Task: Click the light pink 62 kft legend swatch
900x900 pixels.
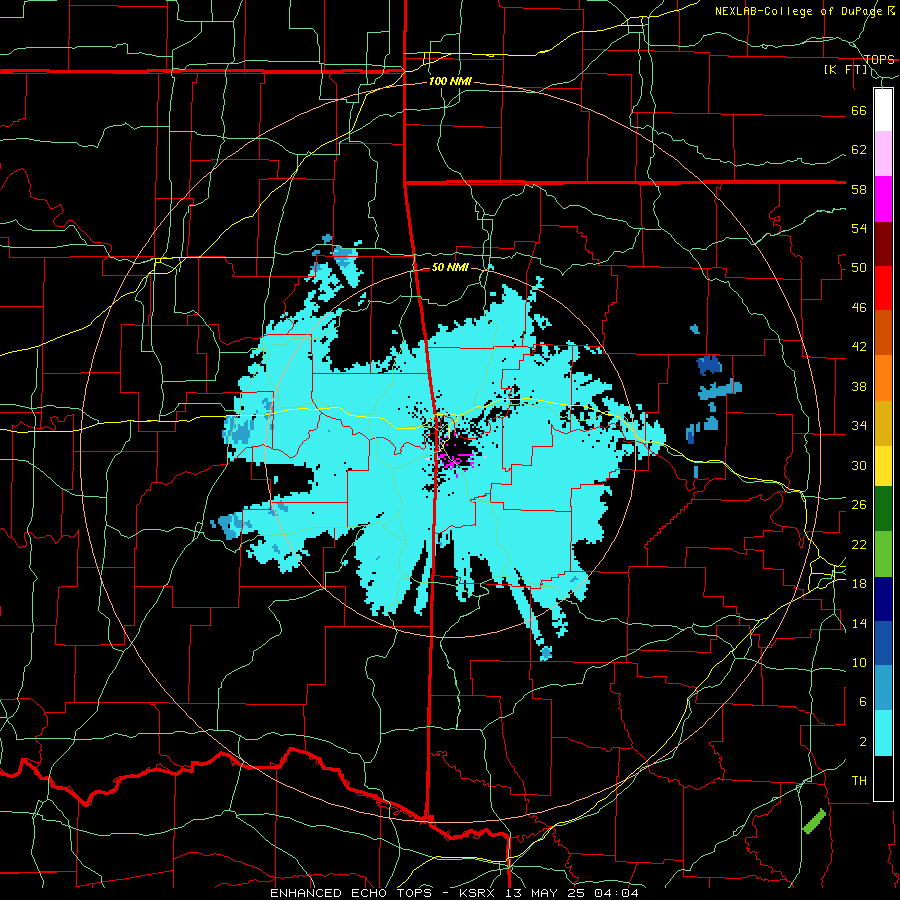Action: (883, 153)
